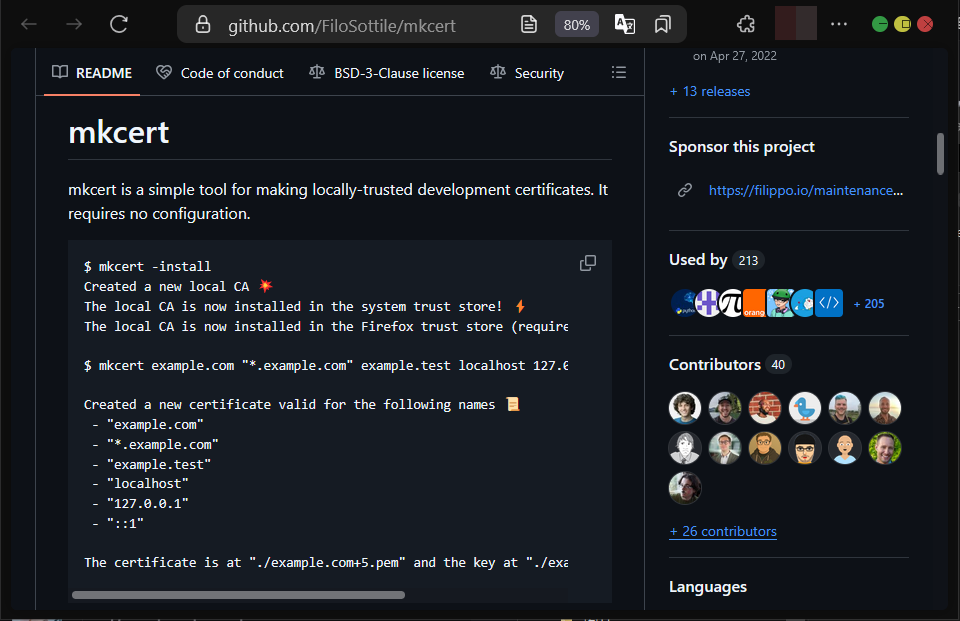Viewport: 960px width, 621px height.
Task: Click the address bar URL field
Action: tap(342, 26)
